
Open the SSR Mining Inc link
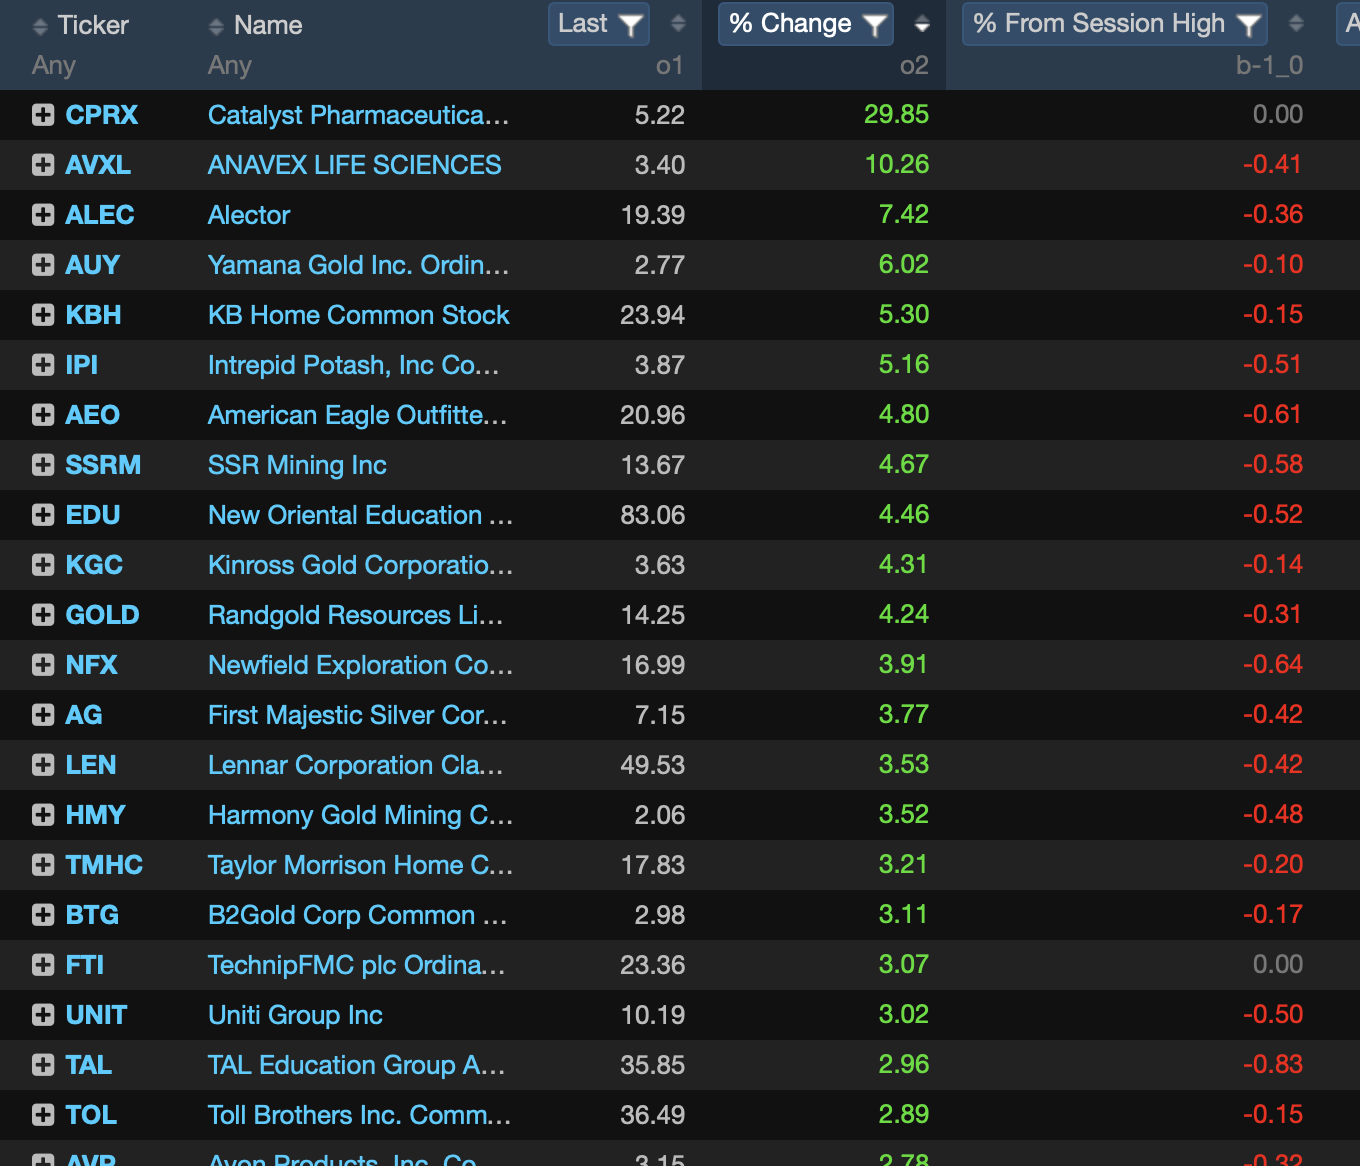tap(297, 465)
